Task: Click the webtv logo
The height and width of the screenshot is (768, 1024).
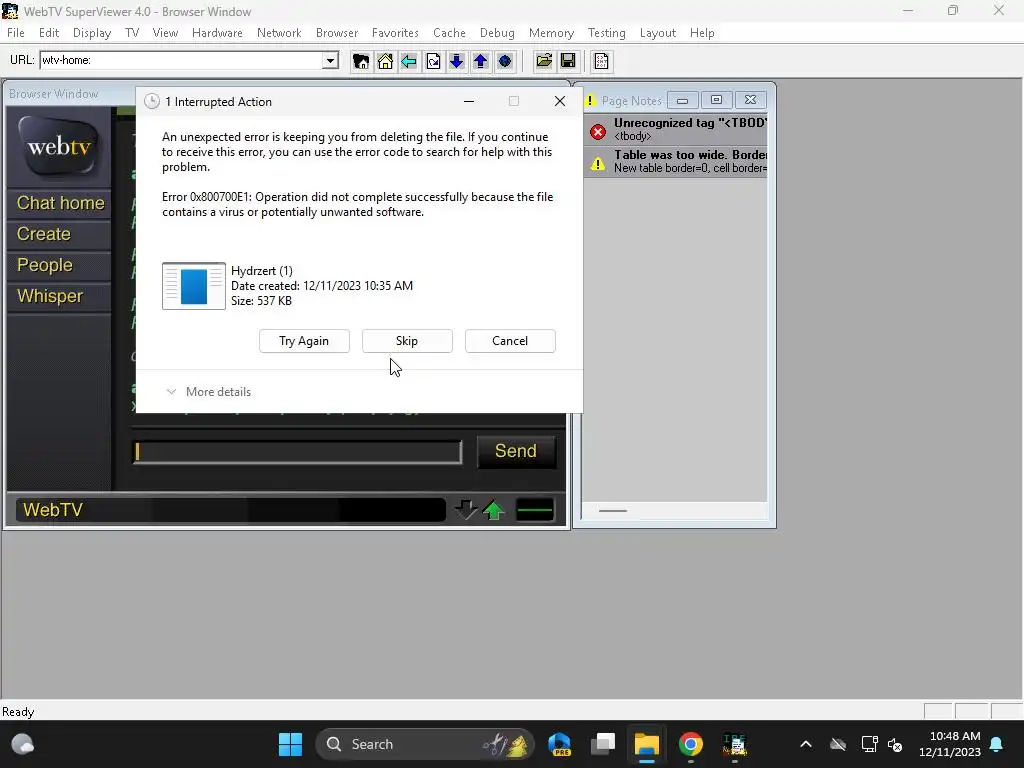Action: click(59, 146)
